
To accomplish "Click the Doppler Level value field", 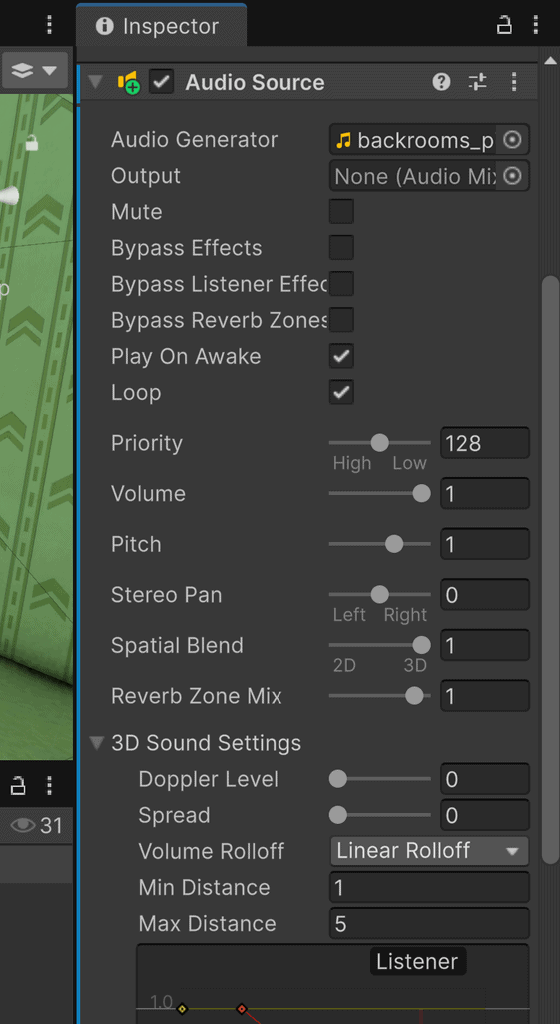I will 485,778.
